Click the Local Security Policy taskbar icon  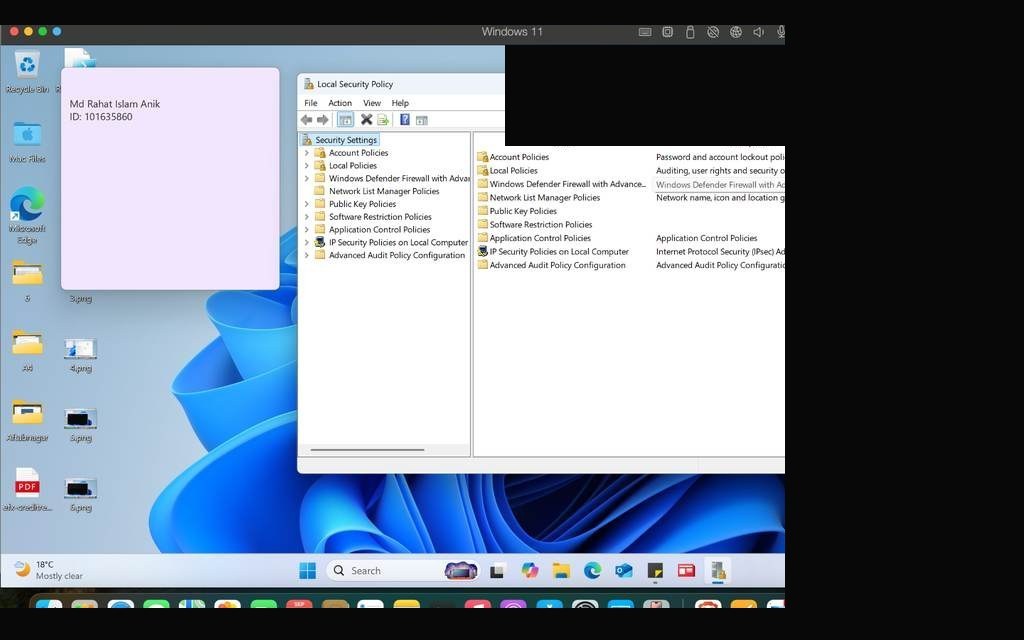click(718, 571)
